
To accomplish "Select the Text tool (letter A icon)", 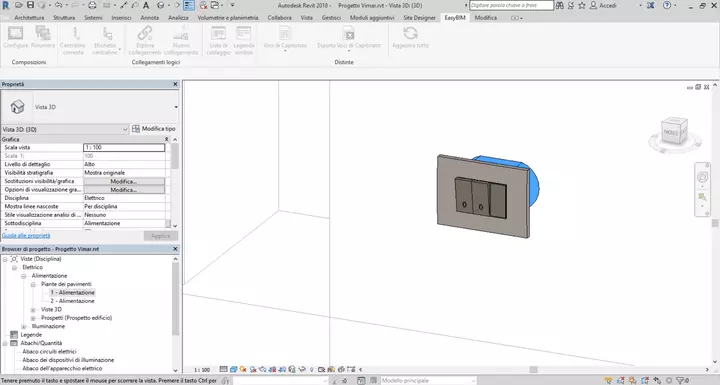I will (146, 6).
